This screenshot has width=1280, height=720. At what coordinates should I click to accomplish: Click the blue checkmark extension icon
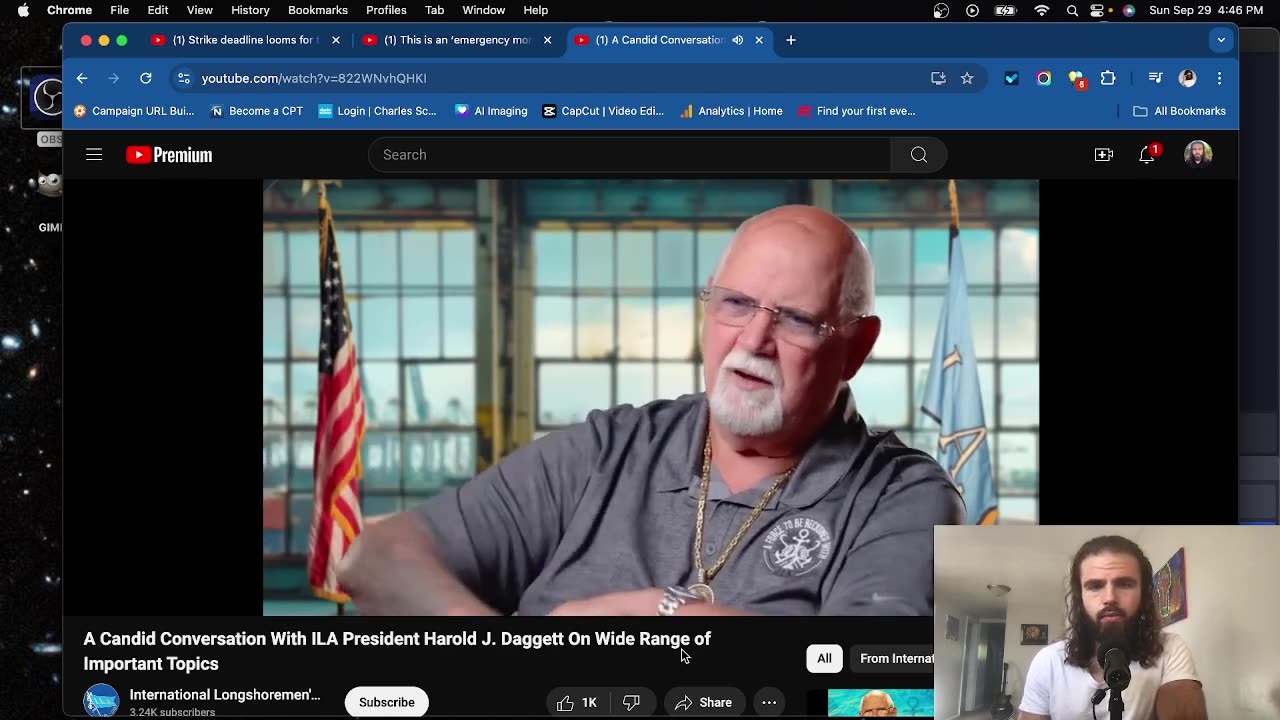click(x=1011, y=78)
